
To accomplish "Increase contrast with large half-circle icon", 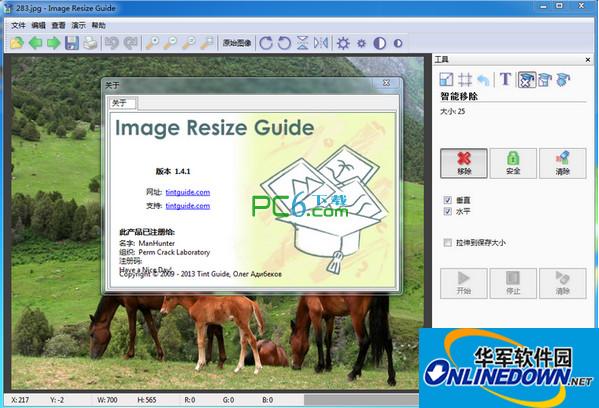I will click(379, 43).
